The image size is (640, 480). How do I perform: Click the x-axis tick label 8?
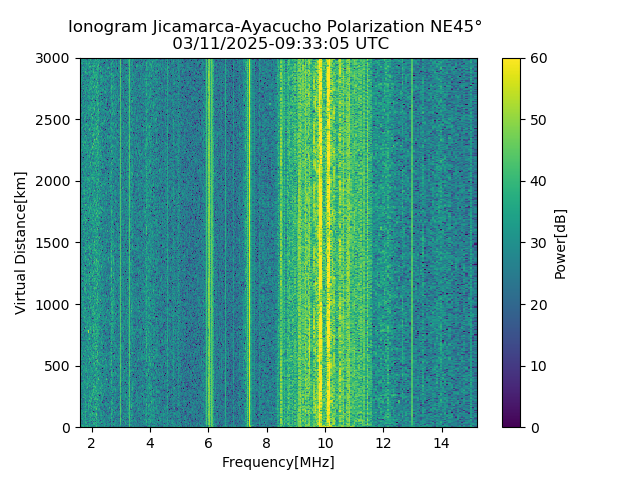[x=267, y=443]
